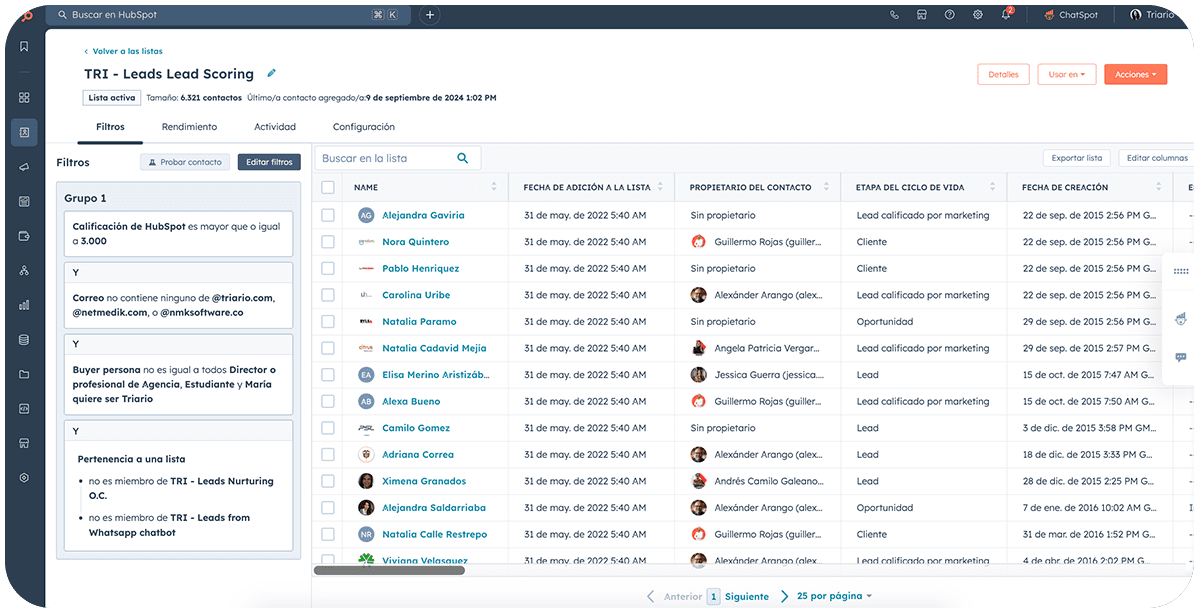The height and width of the screenshot is (614, 1200).
Task: Check the box for Carolina Uribe
Action: point(328,295)
